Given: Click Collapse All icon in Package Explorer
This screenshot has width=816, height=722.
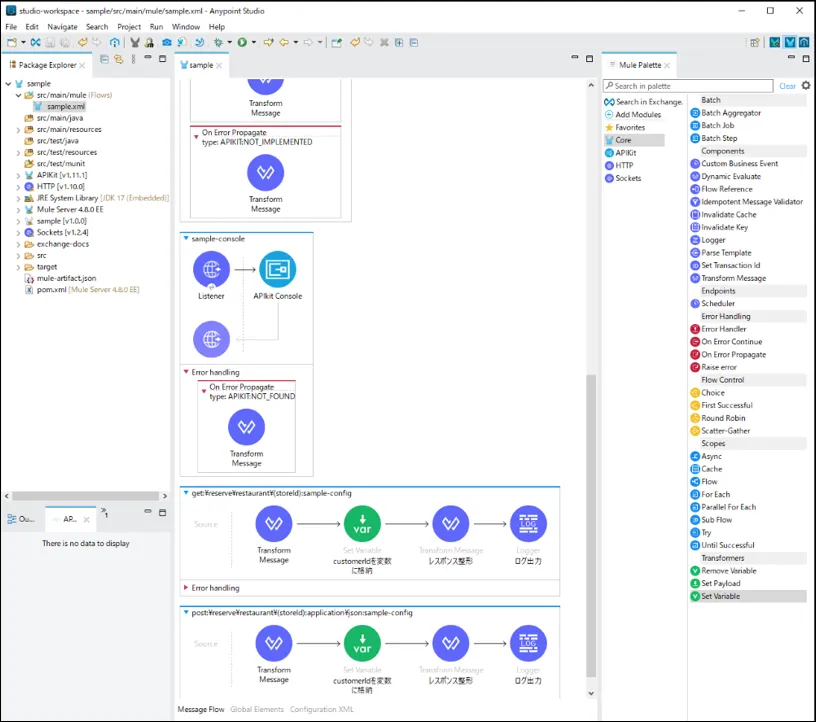Looking at the screenshot, I should (104, 59).
